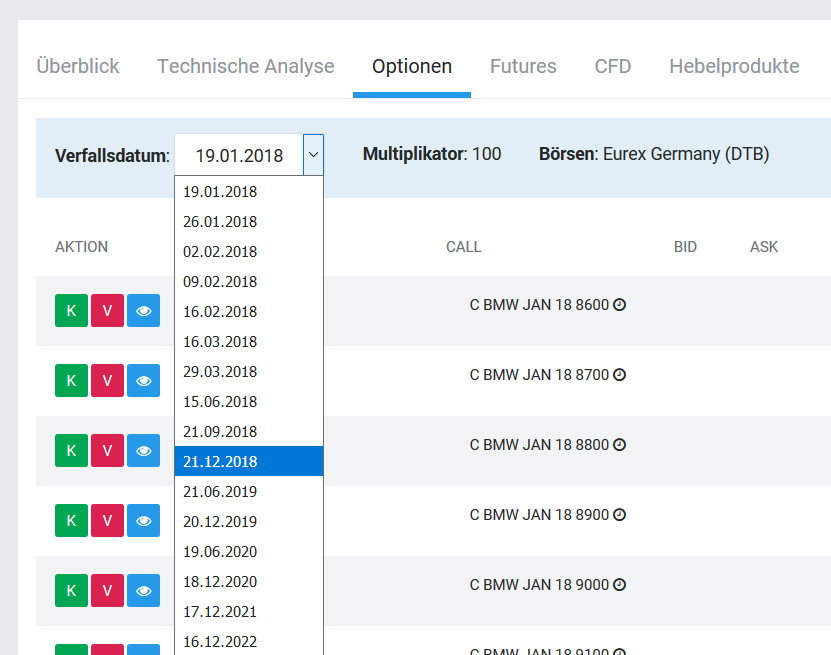This screenshot has height=655, width=831.
Task: Pick 18.12.2020 expiry date
Action: pos(249,581)
